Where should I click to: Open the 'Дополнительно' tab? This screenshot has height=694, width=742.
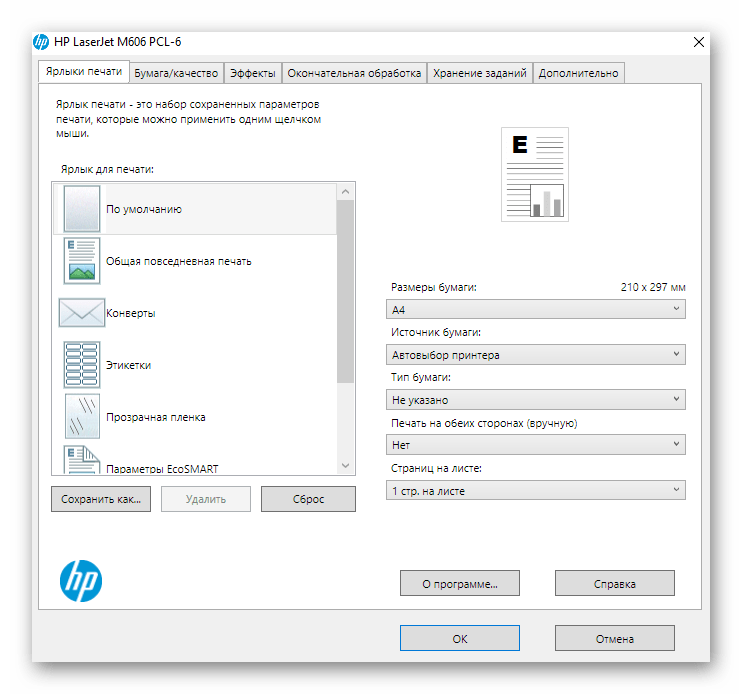point(578,73)
